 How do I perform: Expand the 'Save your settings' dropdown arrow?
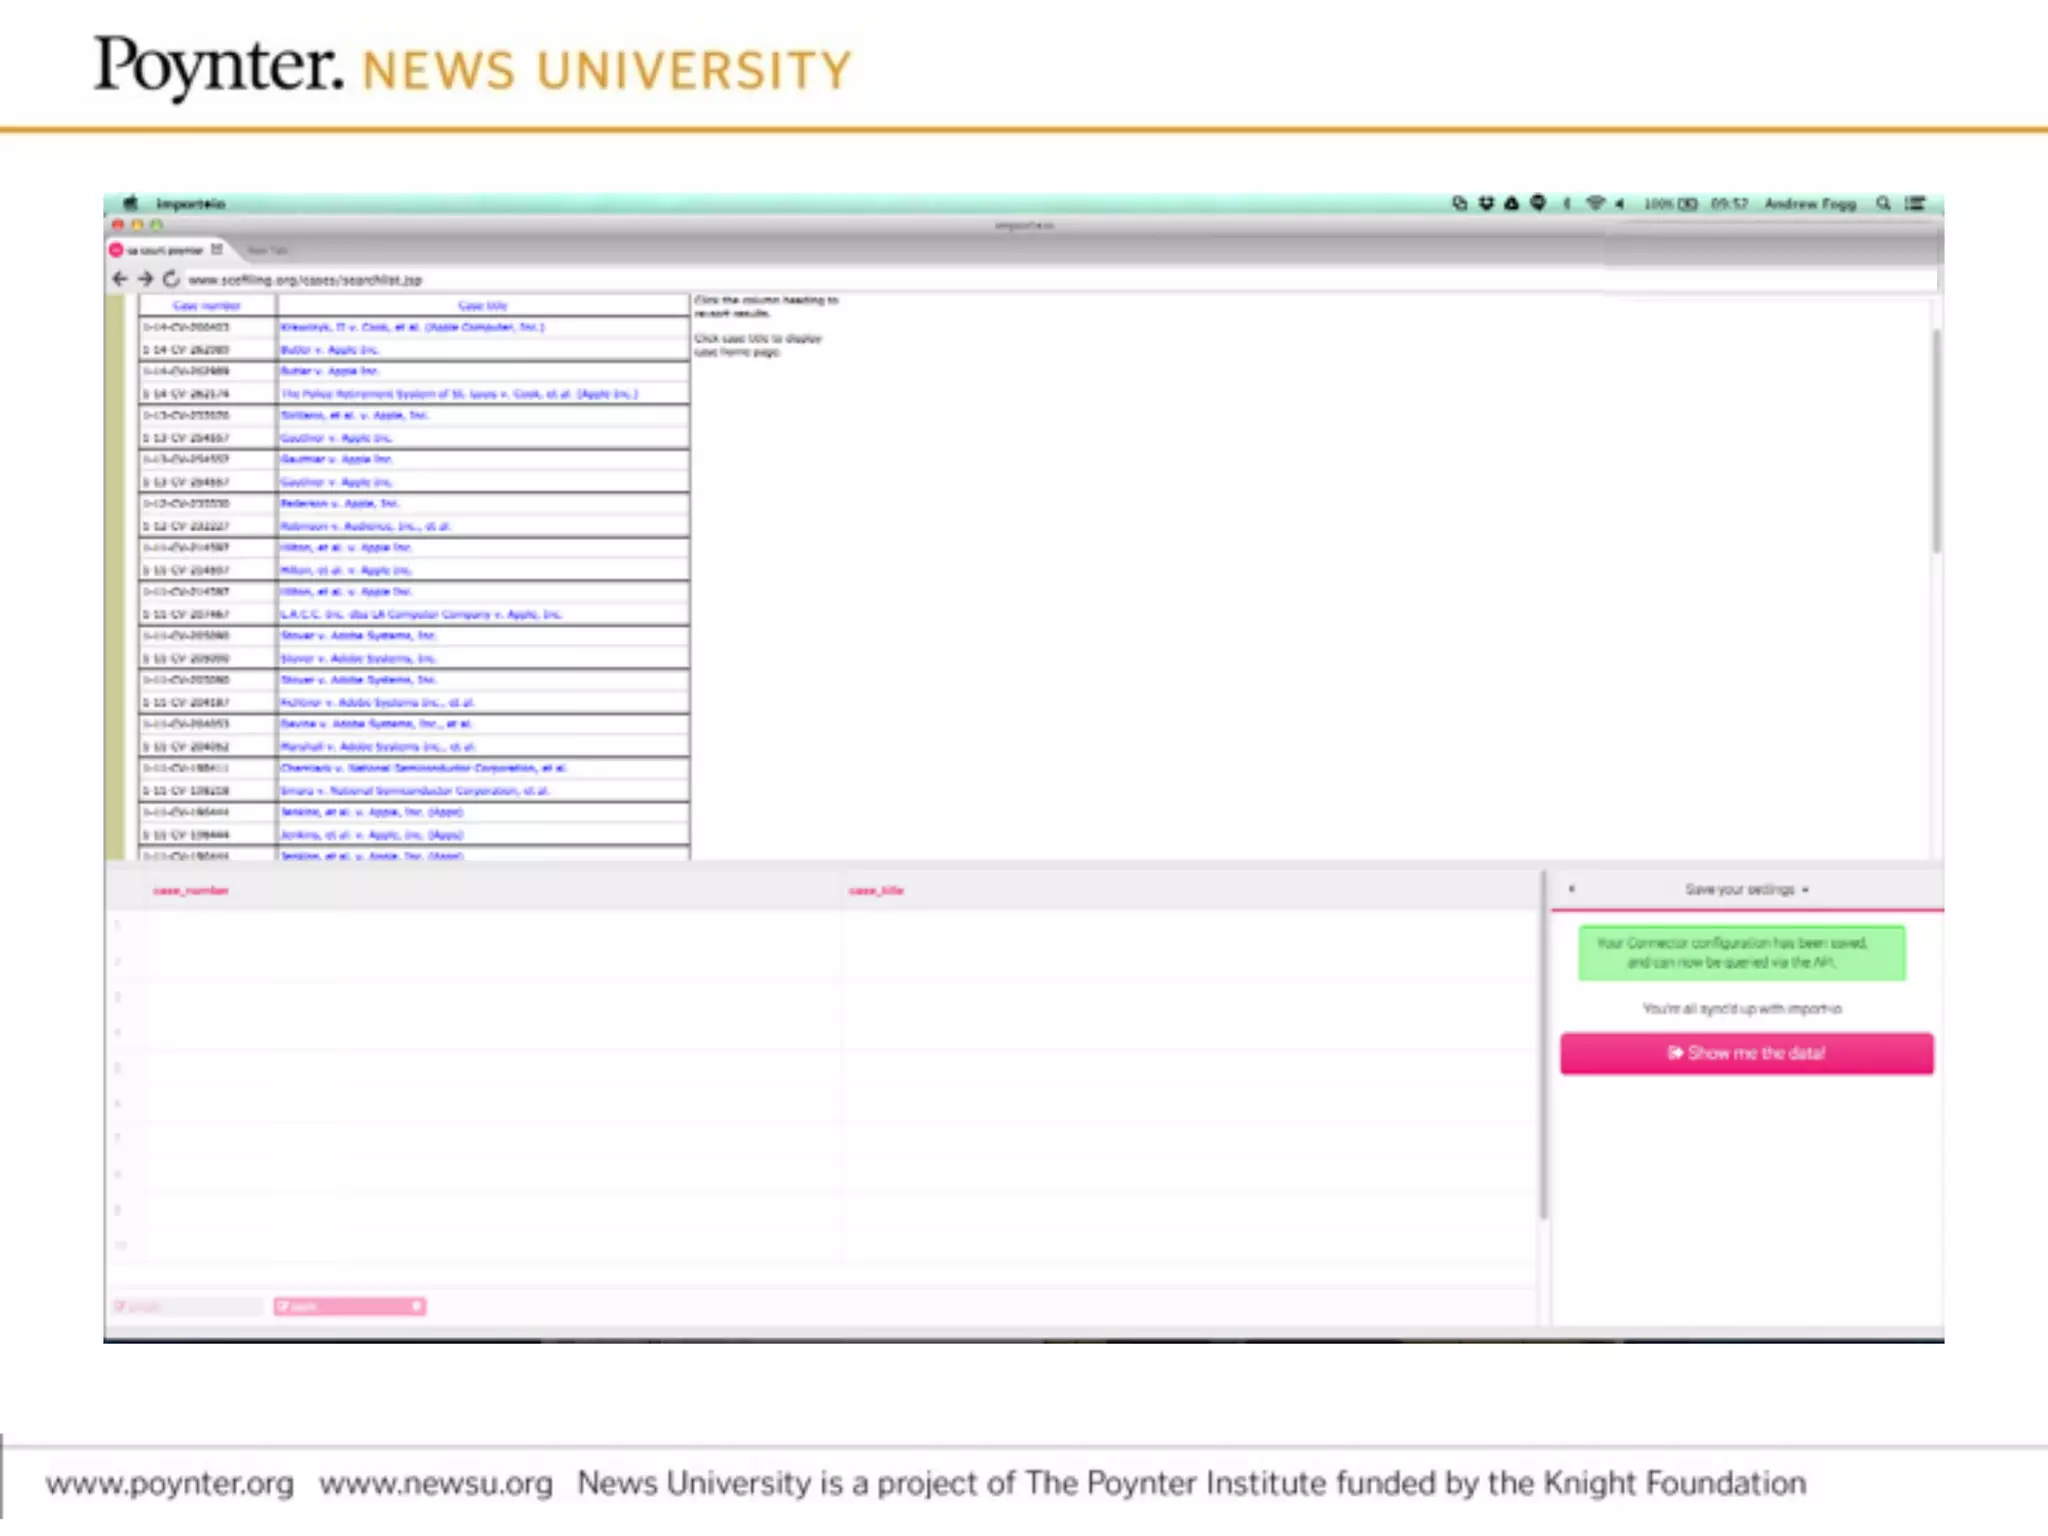pos(1805,889)
